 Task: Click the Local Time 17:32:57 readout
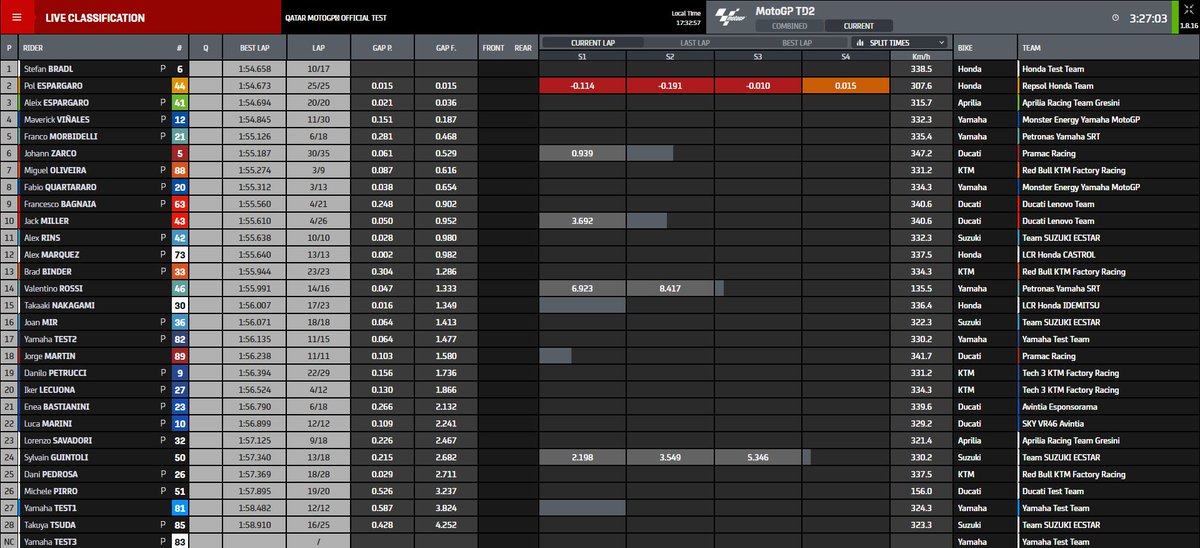(x=686, y=17)
